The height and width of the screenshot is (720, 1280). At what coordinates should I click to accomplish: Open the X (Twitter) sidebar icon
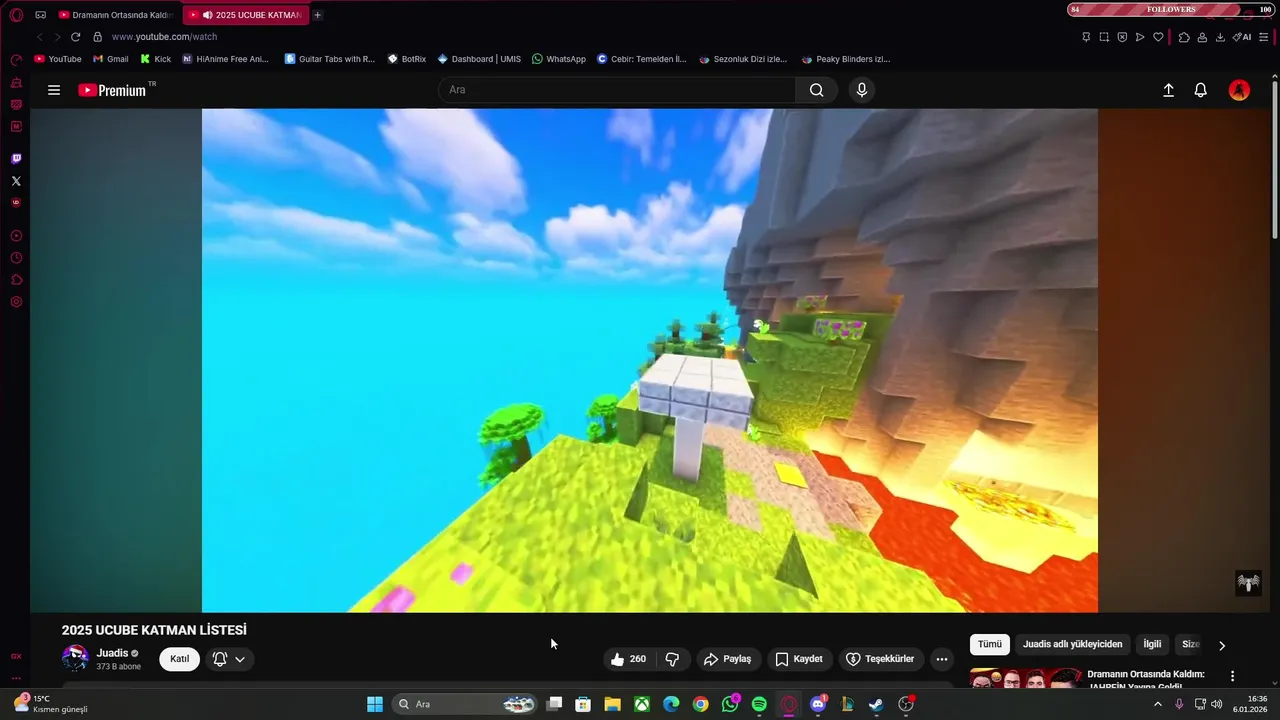tap(16, 181)
